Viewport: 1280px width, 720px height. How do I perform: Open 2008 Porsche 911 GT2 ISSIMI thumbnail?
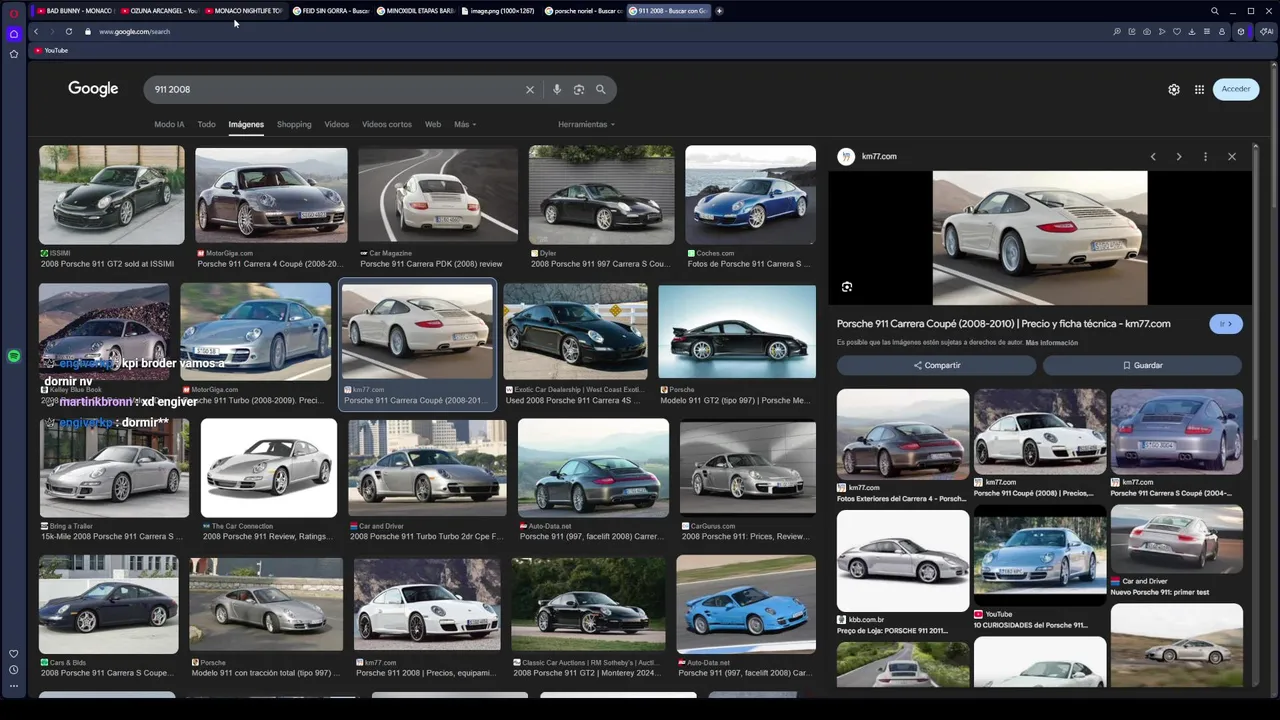coord(111,195)
